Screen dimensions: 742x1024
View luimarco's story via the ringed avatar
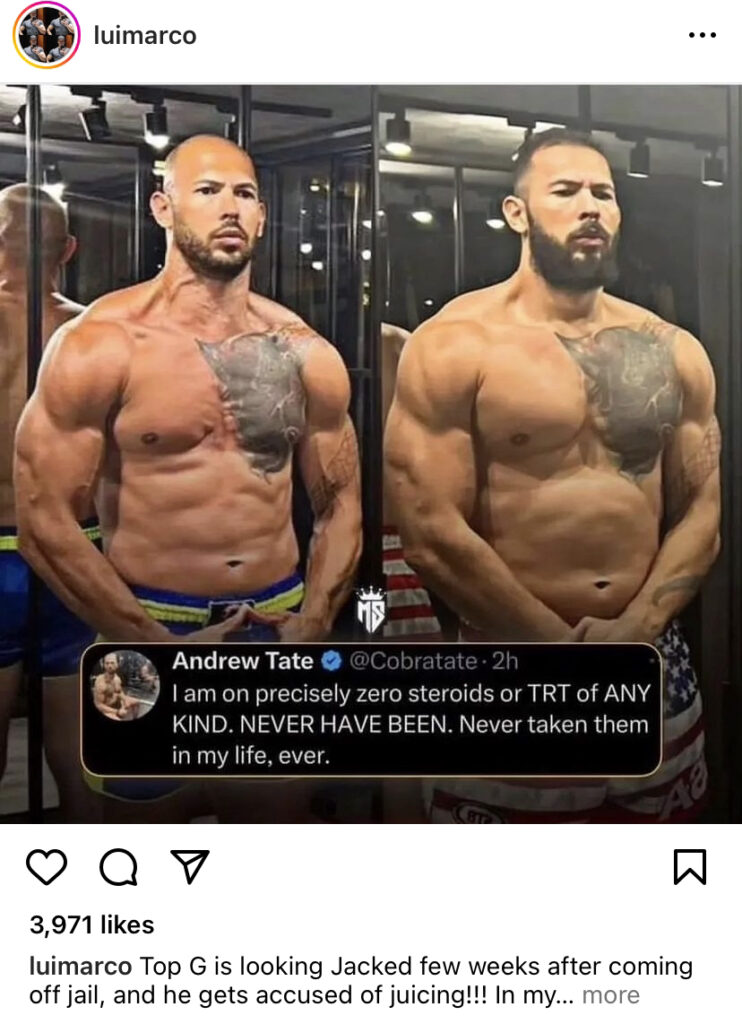(x=46, y=35)
